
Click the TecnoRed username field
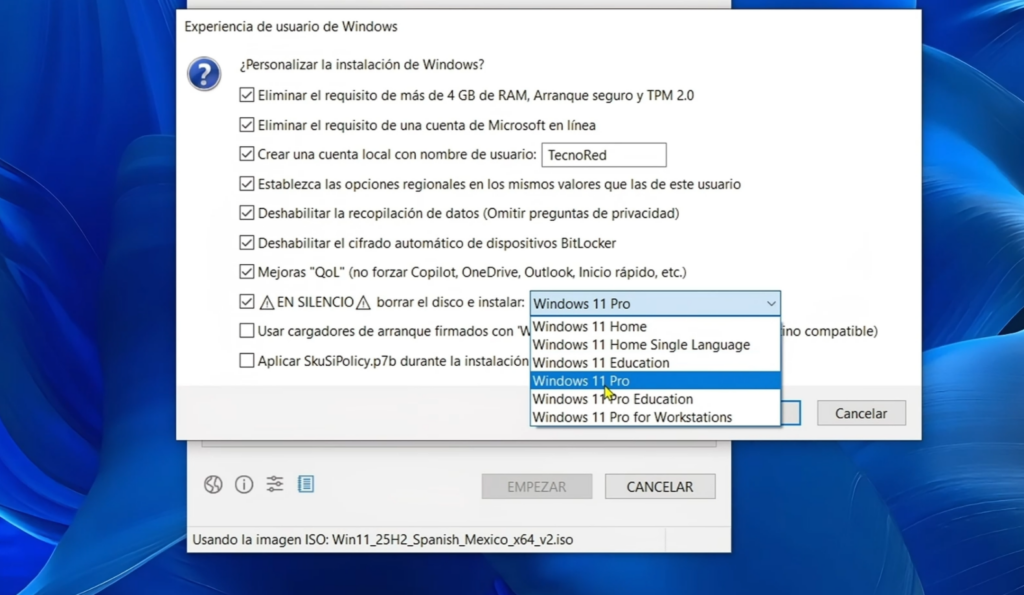click(x=603, y=155)
